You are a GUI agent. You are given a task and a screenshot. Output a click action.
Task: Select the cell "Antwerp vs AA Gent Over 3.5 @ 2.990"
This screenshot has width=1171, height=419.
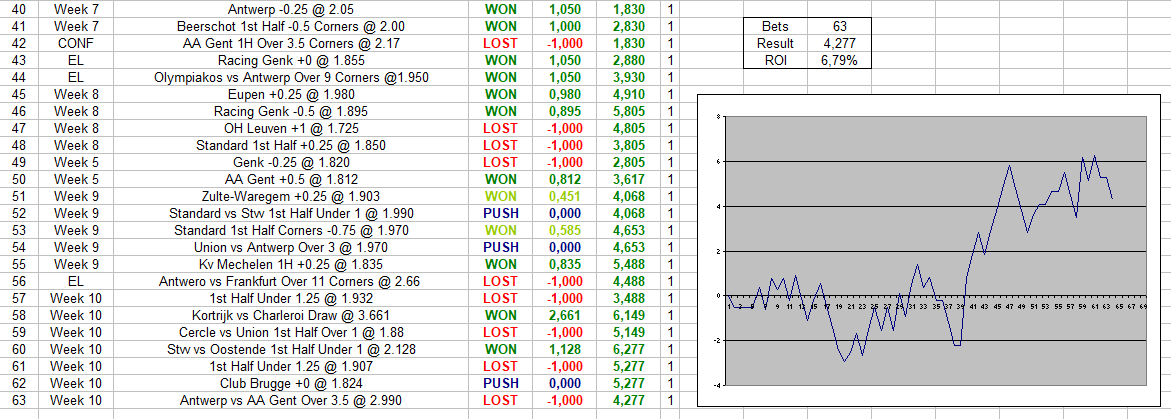(x=291, y=400)
